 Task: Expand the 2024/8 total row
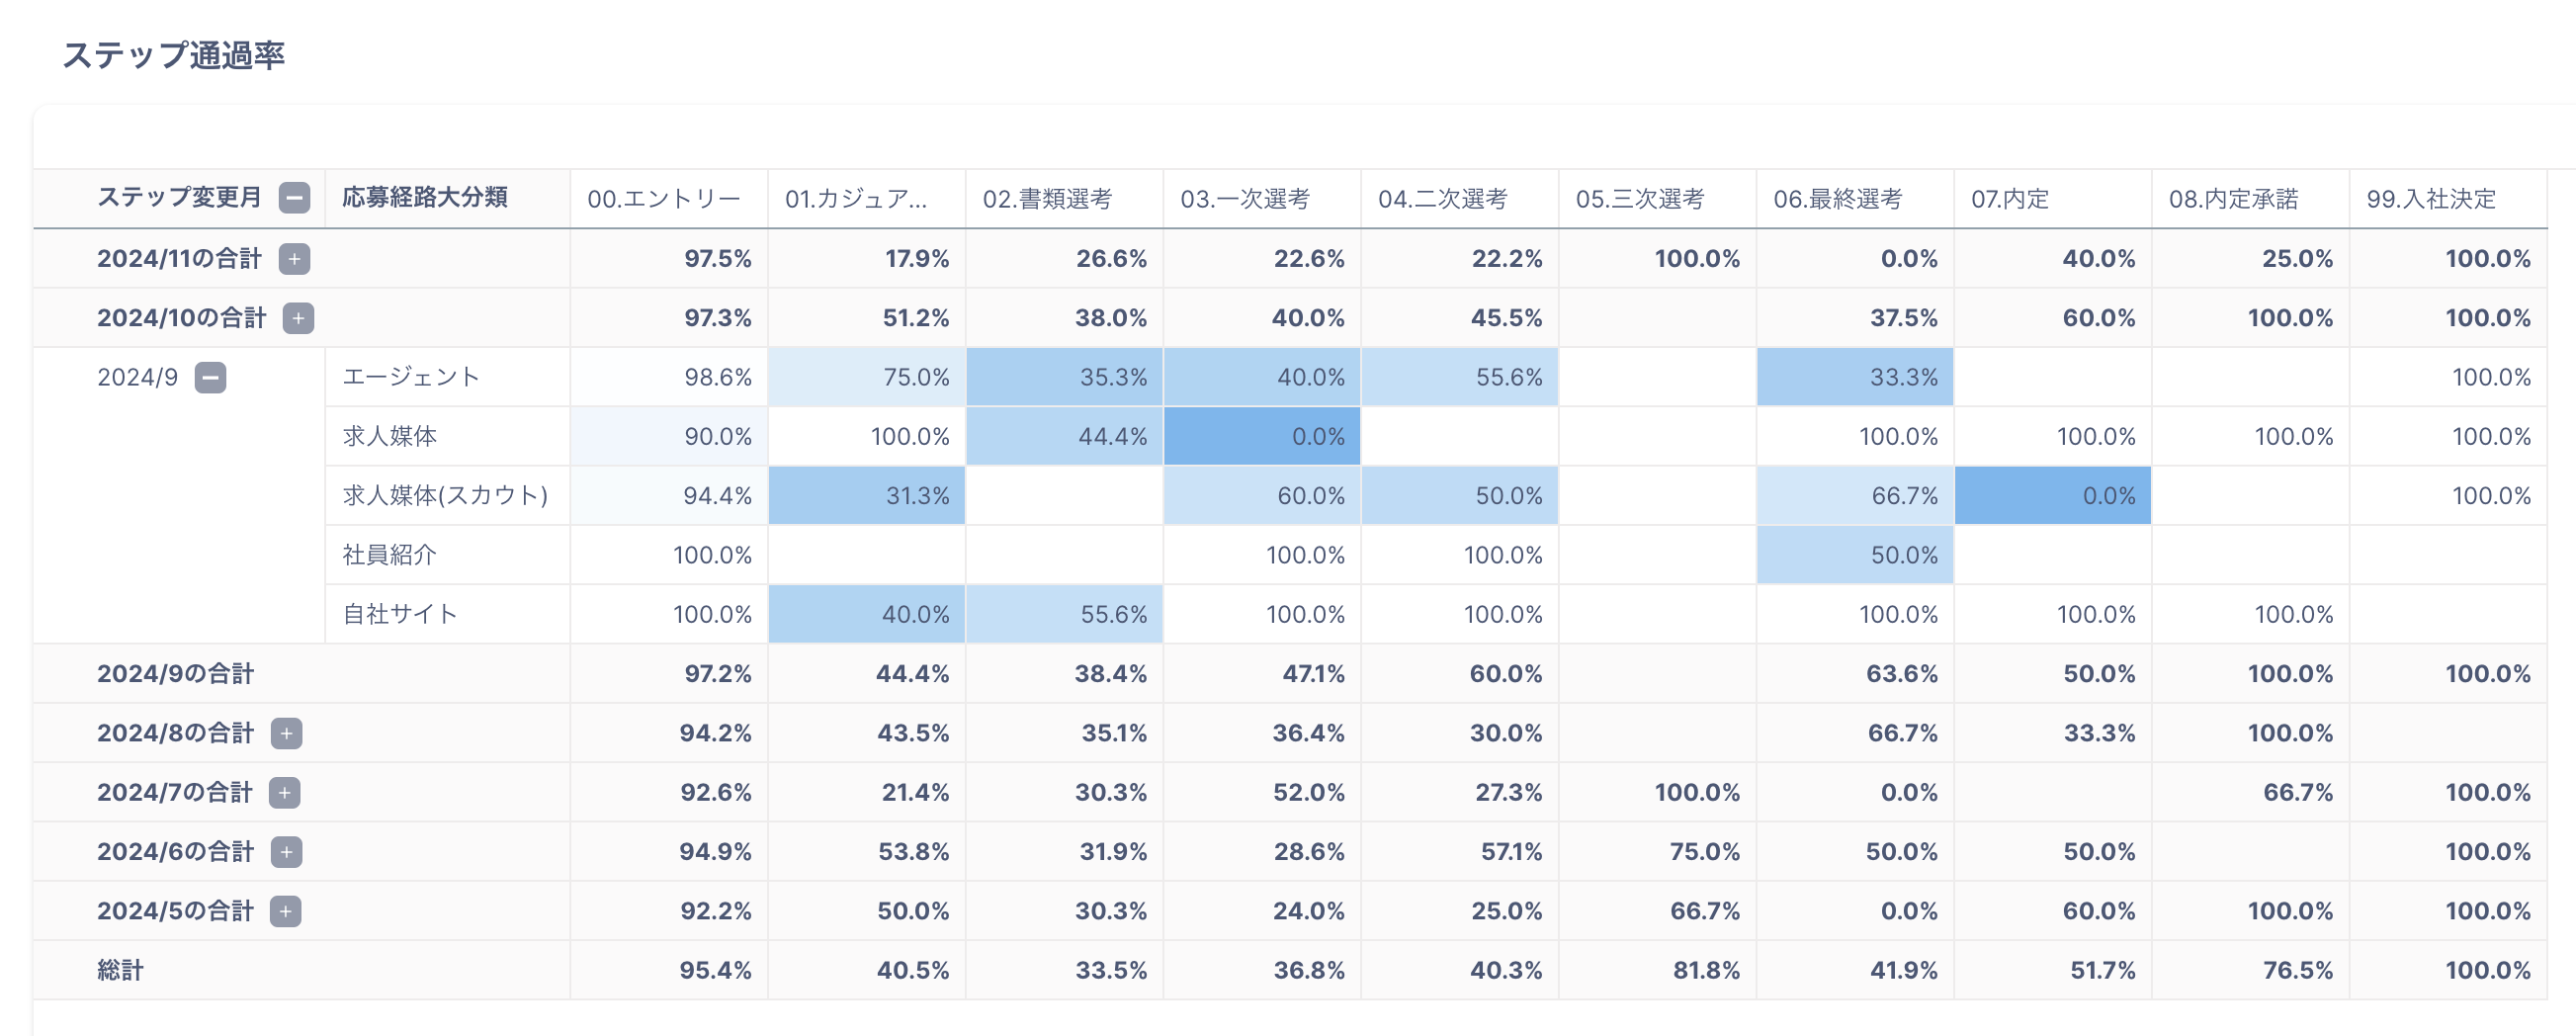coord(286,733)
